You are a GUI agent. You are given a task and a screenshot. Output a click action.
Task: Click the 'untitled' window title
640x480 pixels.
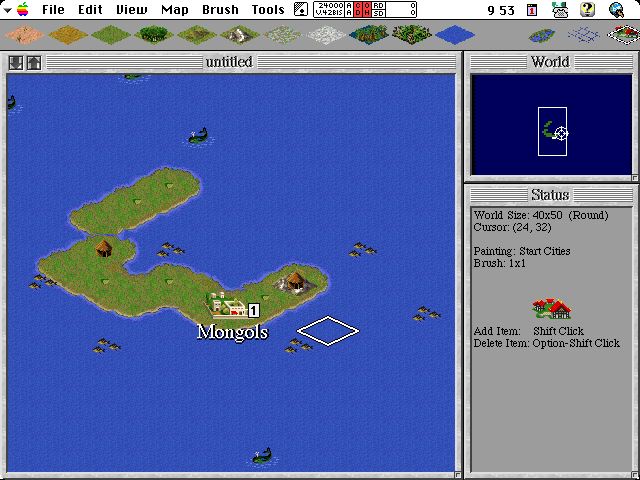229,62
